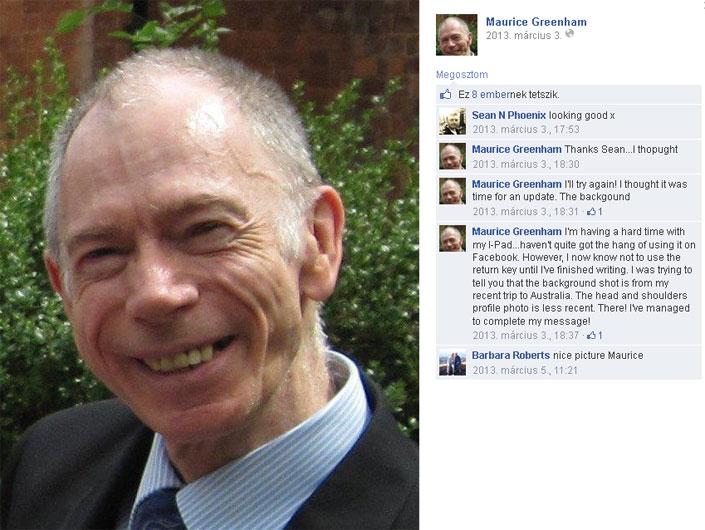
Task: Click the like icon on the 18:31 comment
Action: pos(591,211)
